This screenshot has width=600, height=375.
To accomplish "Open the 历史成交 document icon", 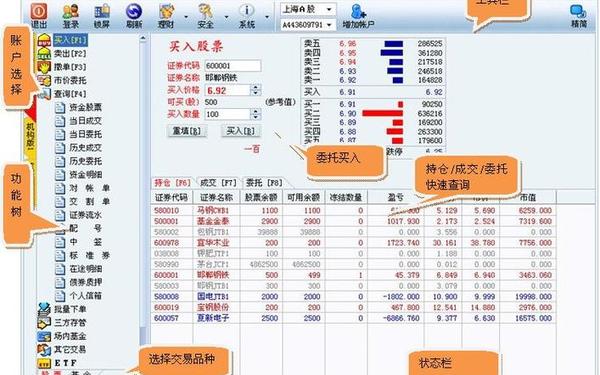I will coord(60,148).
